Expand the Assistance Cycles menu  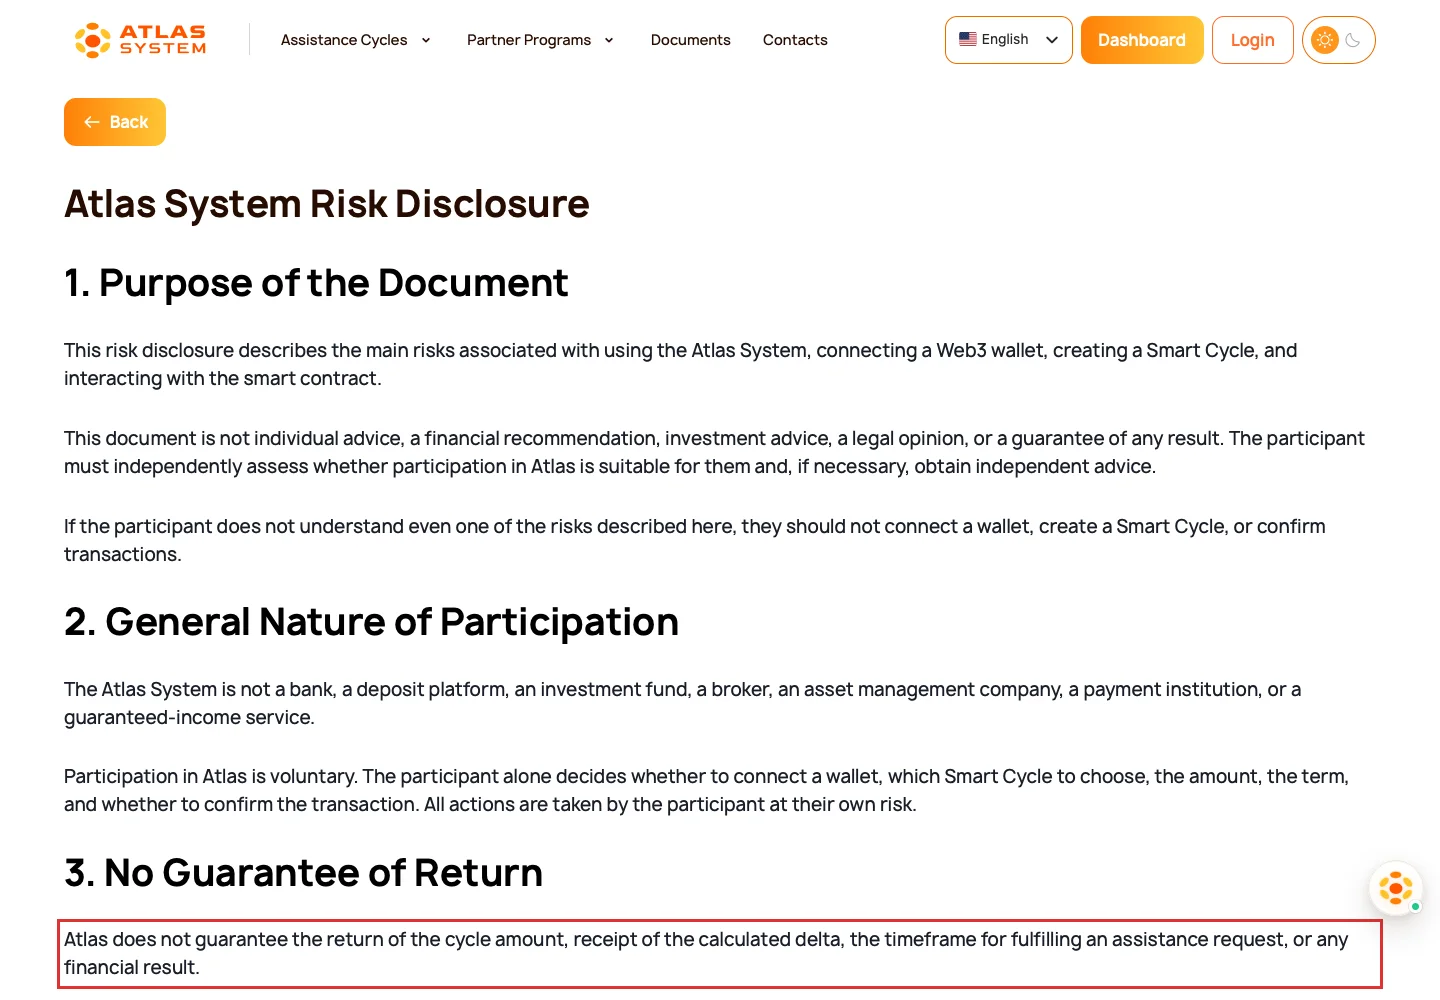(x=356, y=40)
